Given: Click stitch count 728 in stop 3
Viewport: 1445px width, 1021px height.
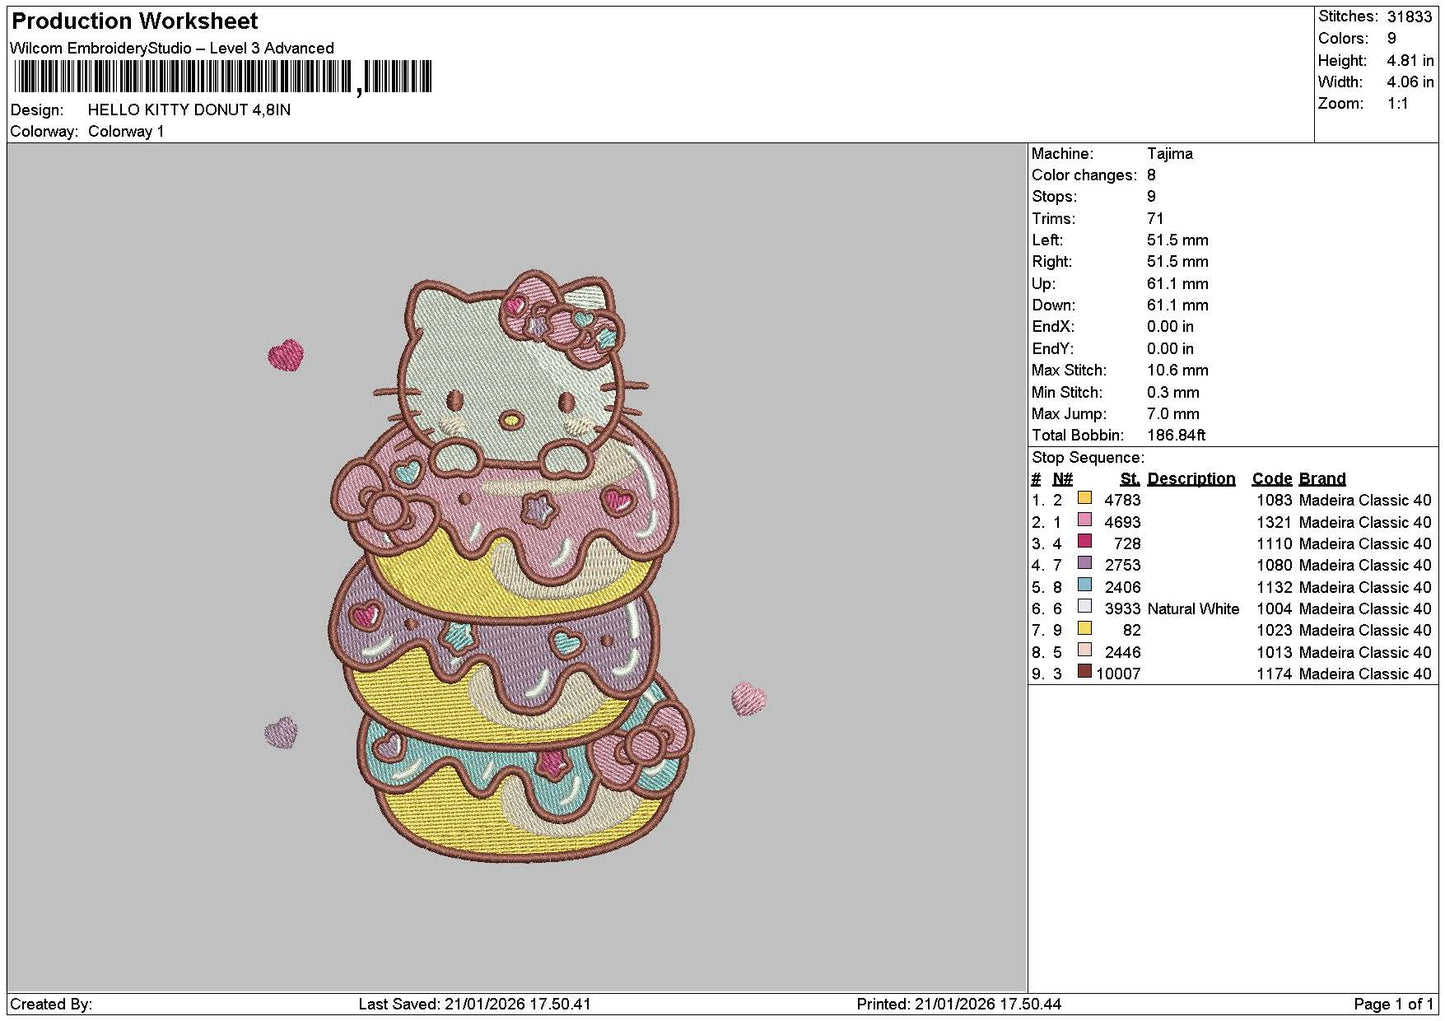Looking at the screenshot, I should coord(1127,544).
